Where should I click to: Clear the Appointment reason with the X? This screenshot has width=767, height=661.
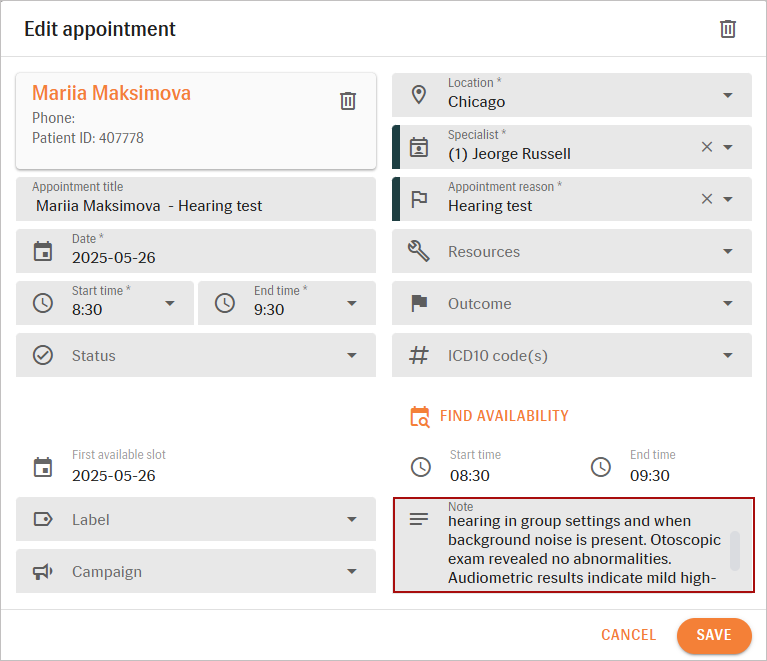(x=707, y=199)
